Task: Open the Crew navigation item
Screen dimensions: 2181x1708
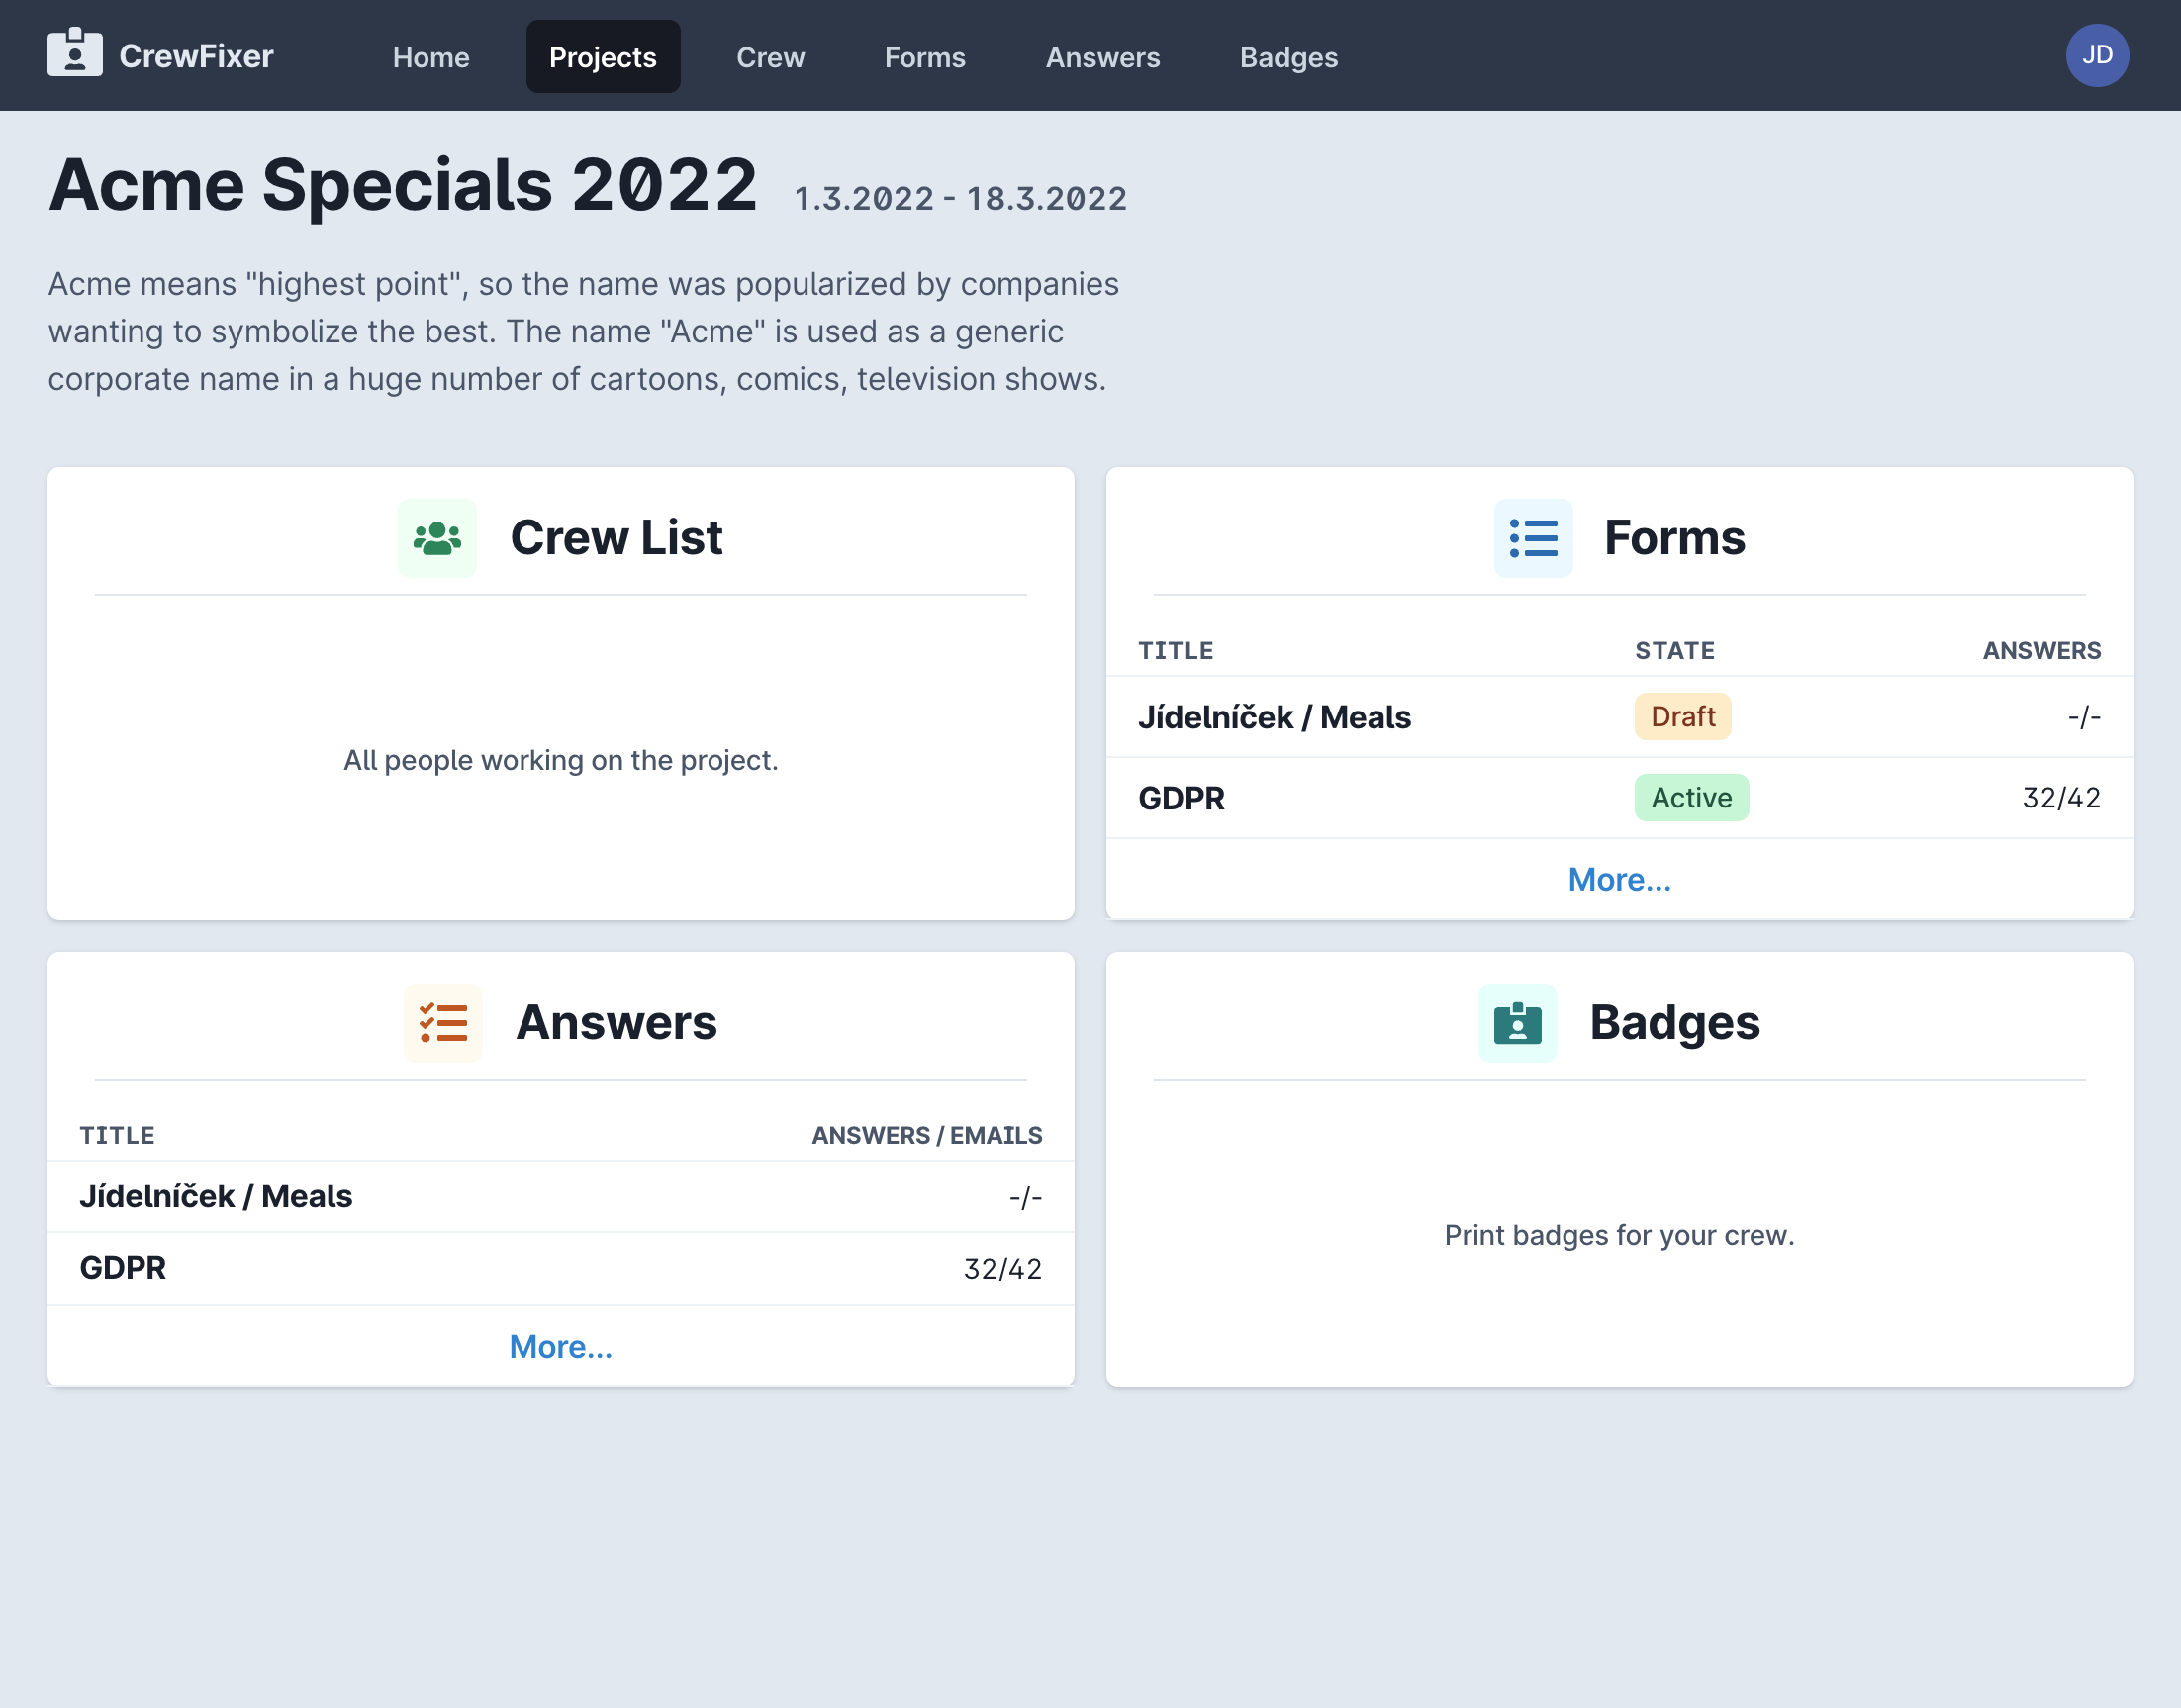Action: click(x=770, y=57)
